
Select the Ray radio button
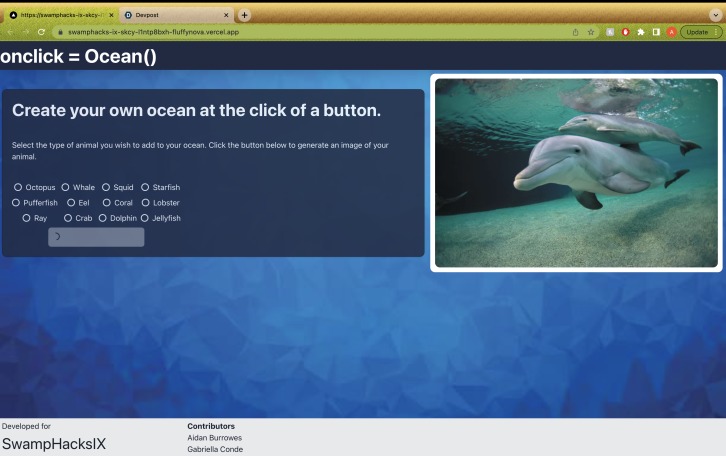point(26,218)
